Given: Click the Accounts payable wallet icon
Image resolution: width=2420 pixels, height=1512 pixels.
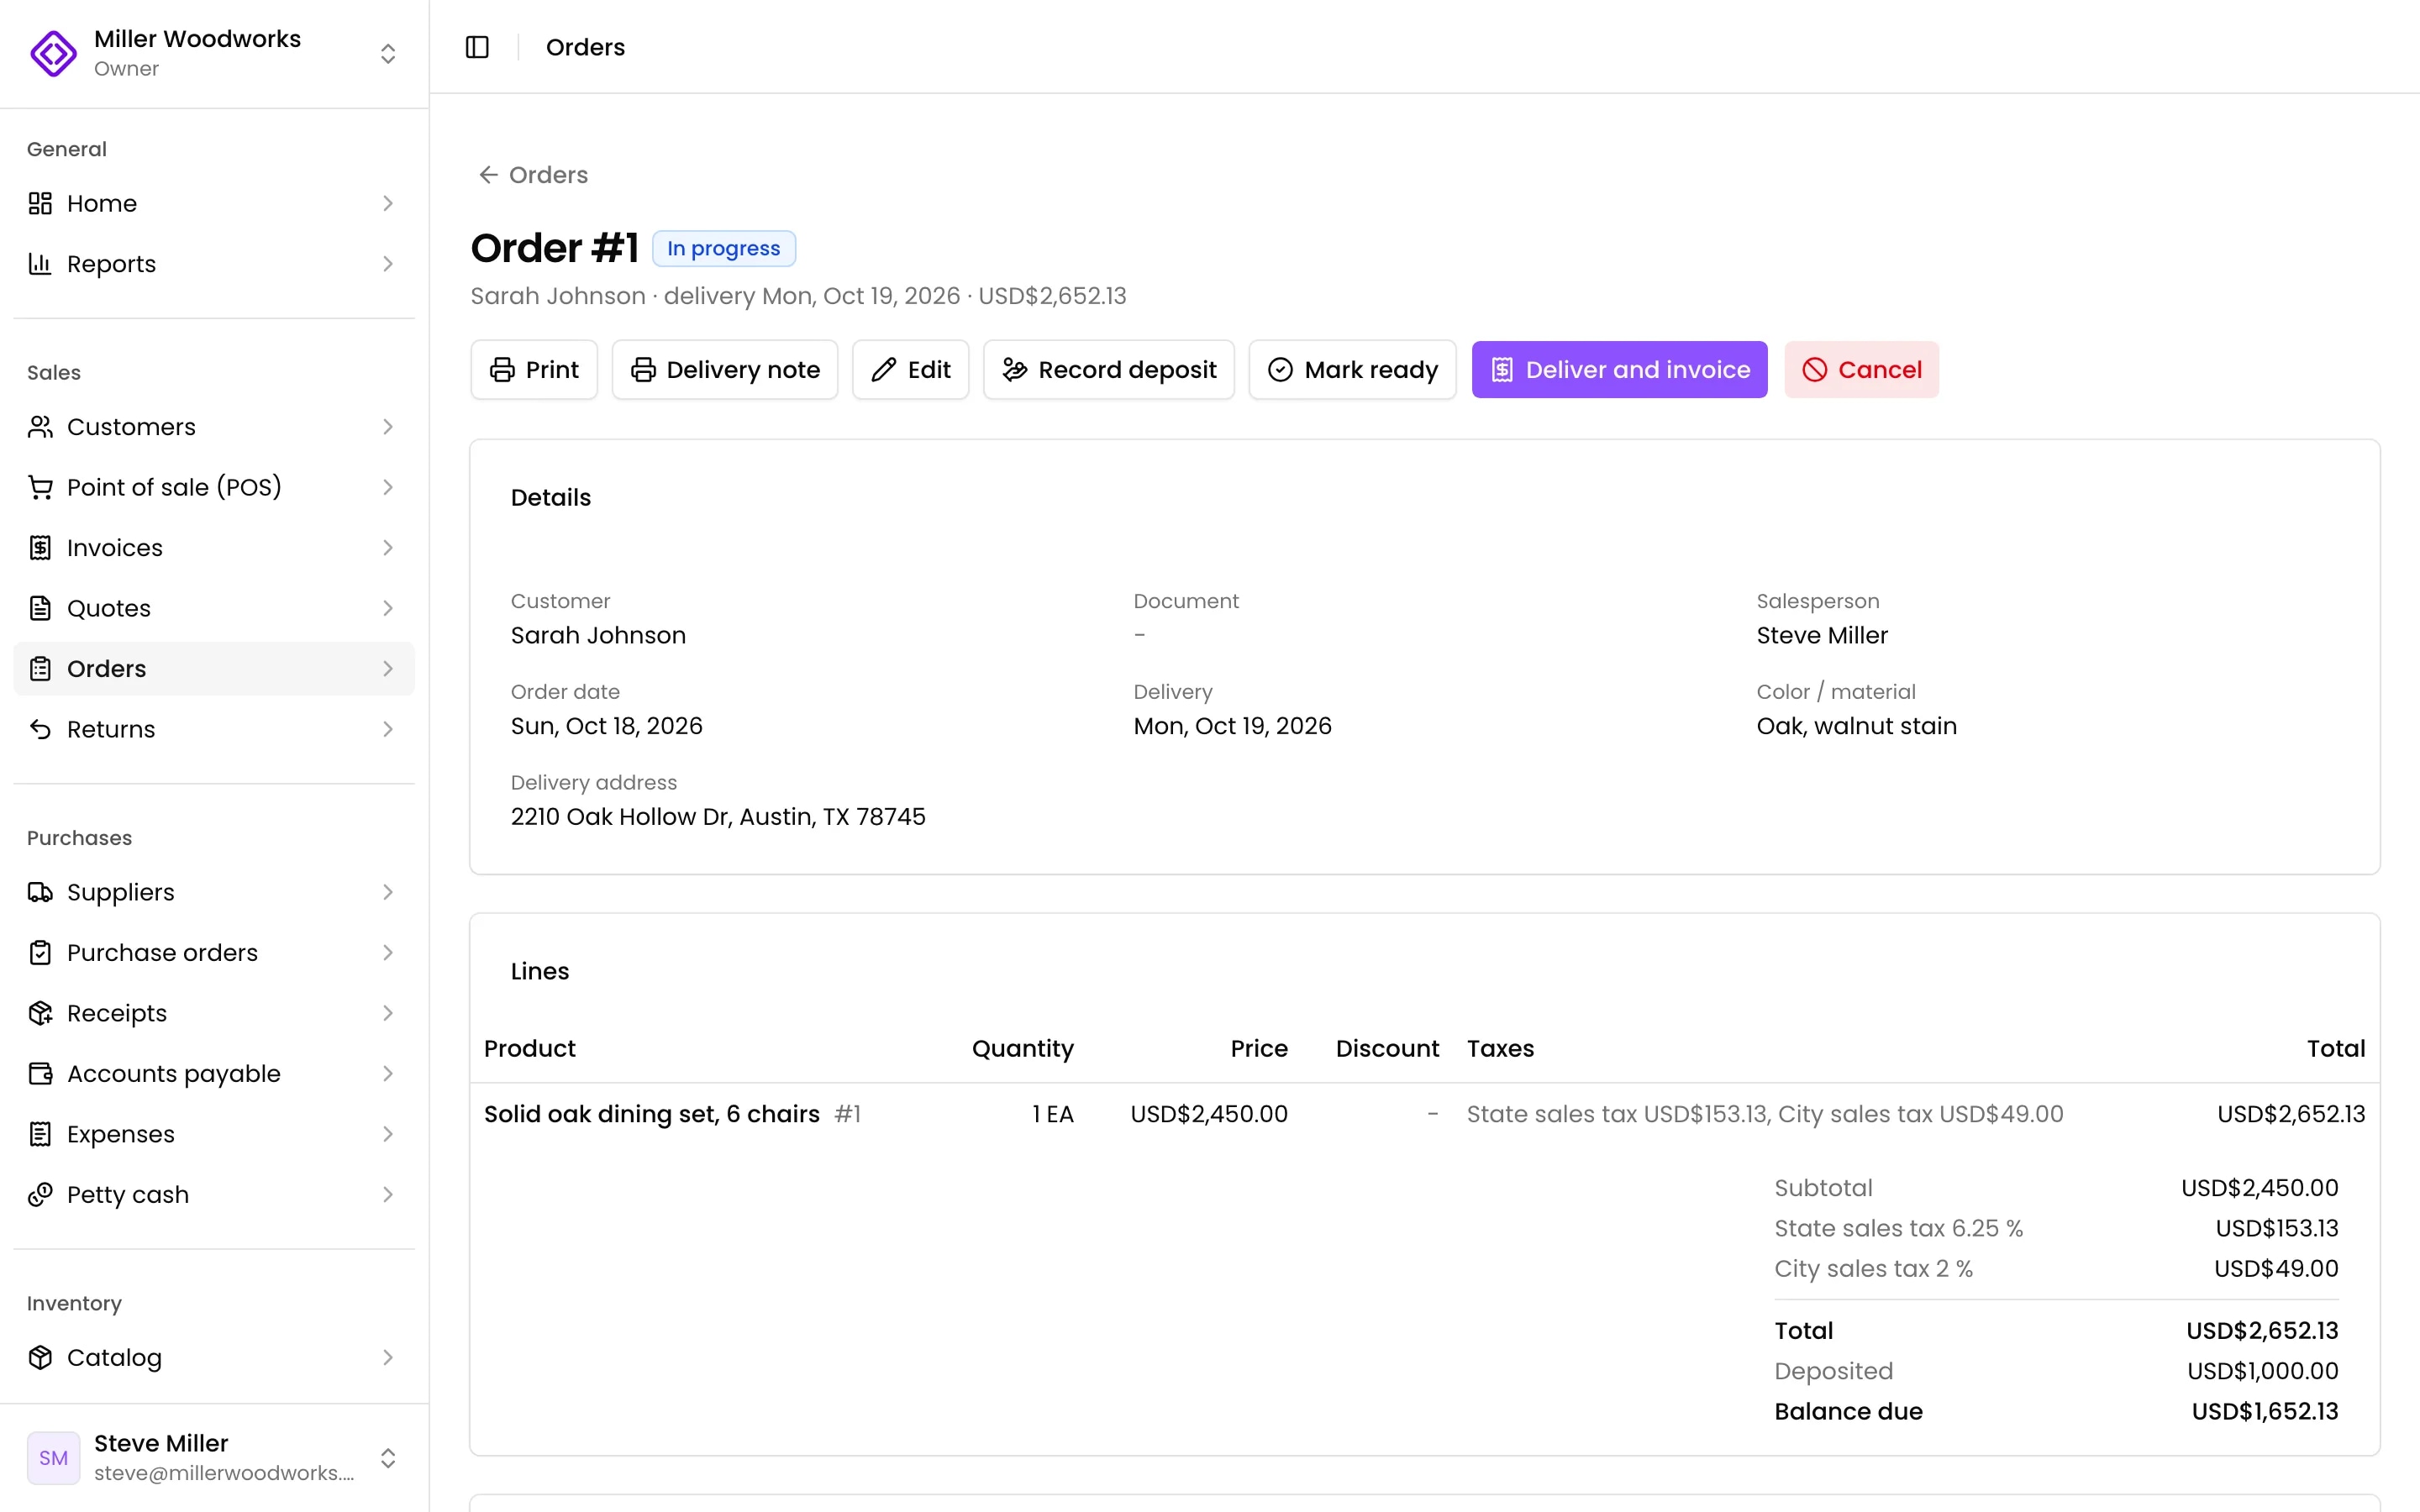Looking at the screenshot, I should (40, 1074).
